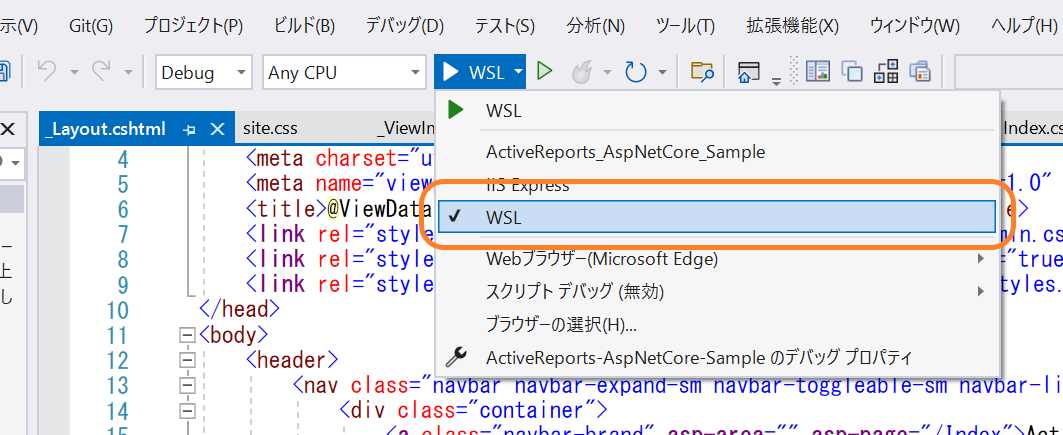The image size is (1063, 435).
Task: Open the ツール(T) menu
Action: pos(685,26)
